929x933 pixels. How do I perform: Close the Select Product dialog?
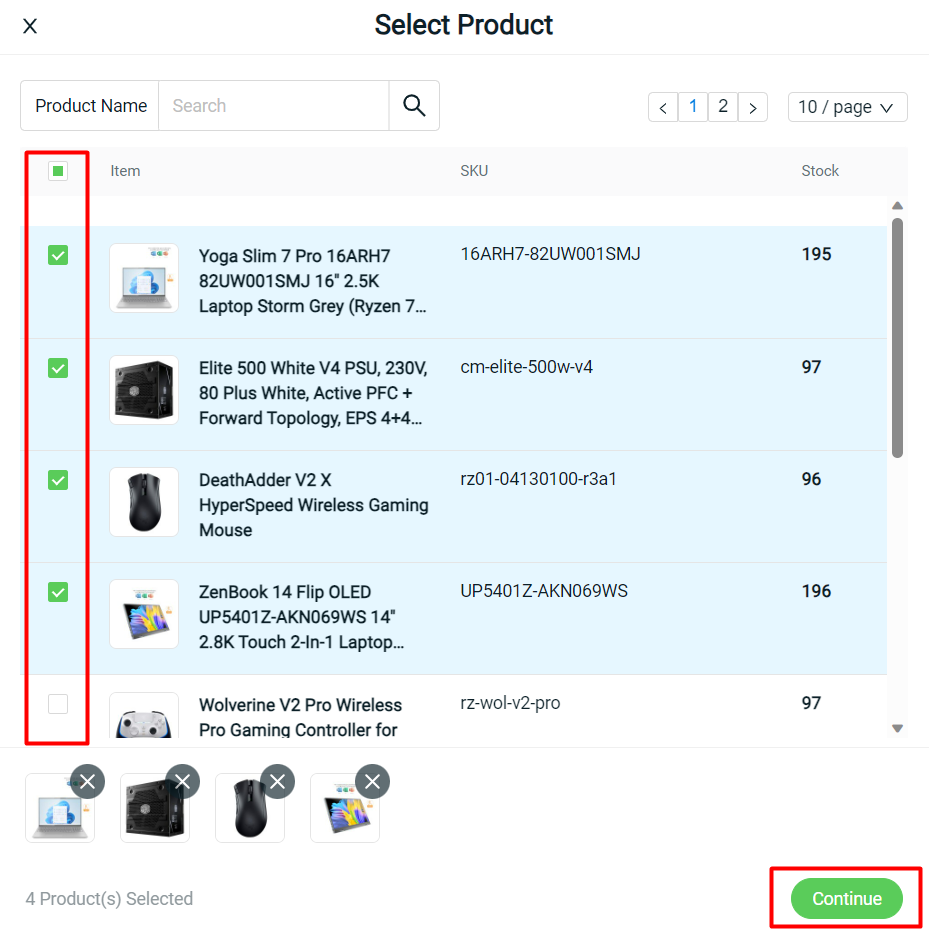[30, 26]
